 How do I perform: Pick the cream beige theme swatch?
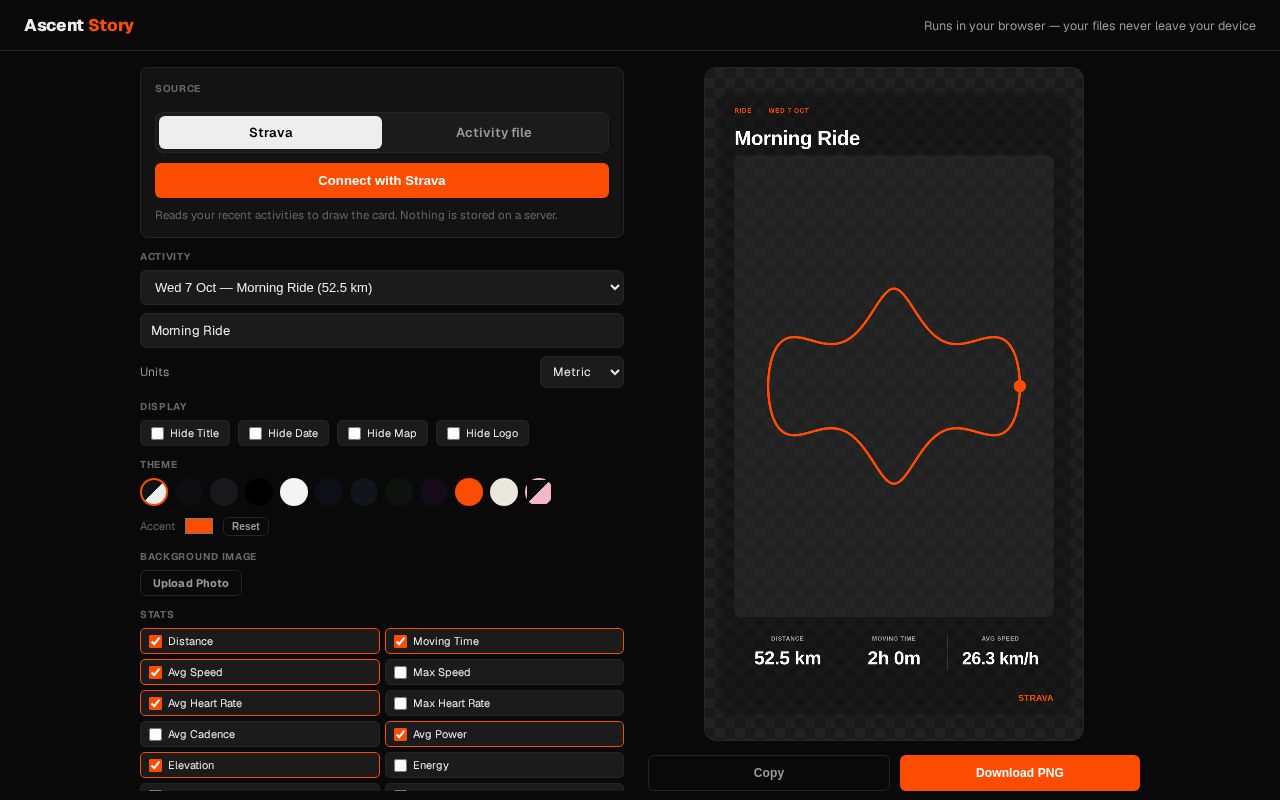tap(504, 492)
